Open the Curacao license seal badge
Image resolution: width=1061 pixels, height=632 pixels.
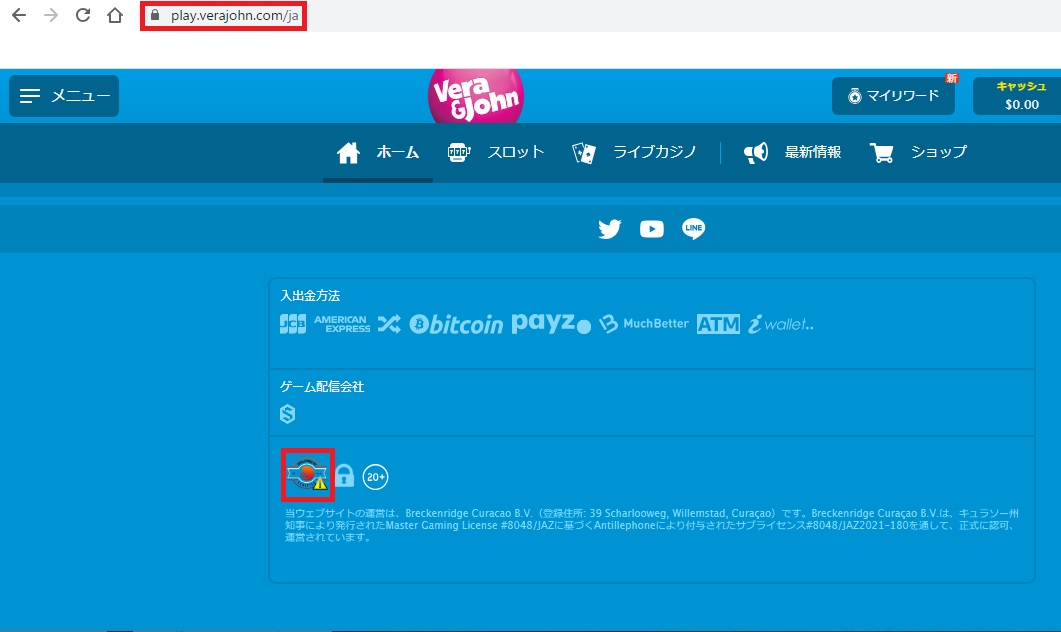[308, 475]
